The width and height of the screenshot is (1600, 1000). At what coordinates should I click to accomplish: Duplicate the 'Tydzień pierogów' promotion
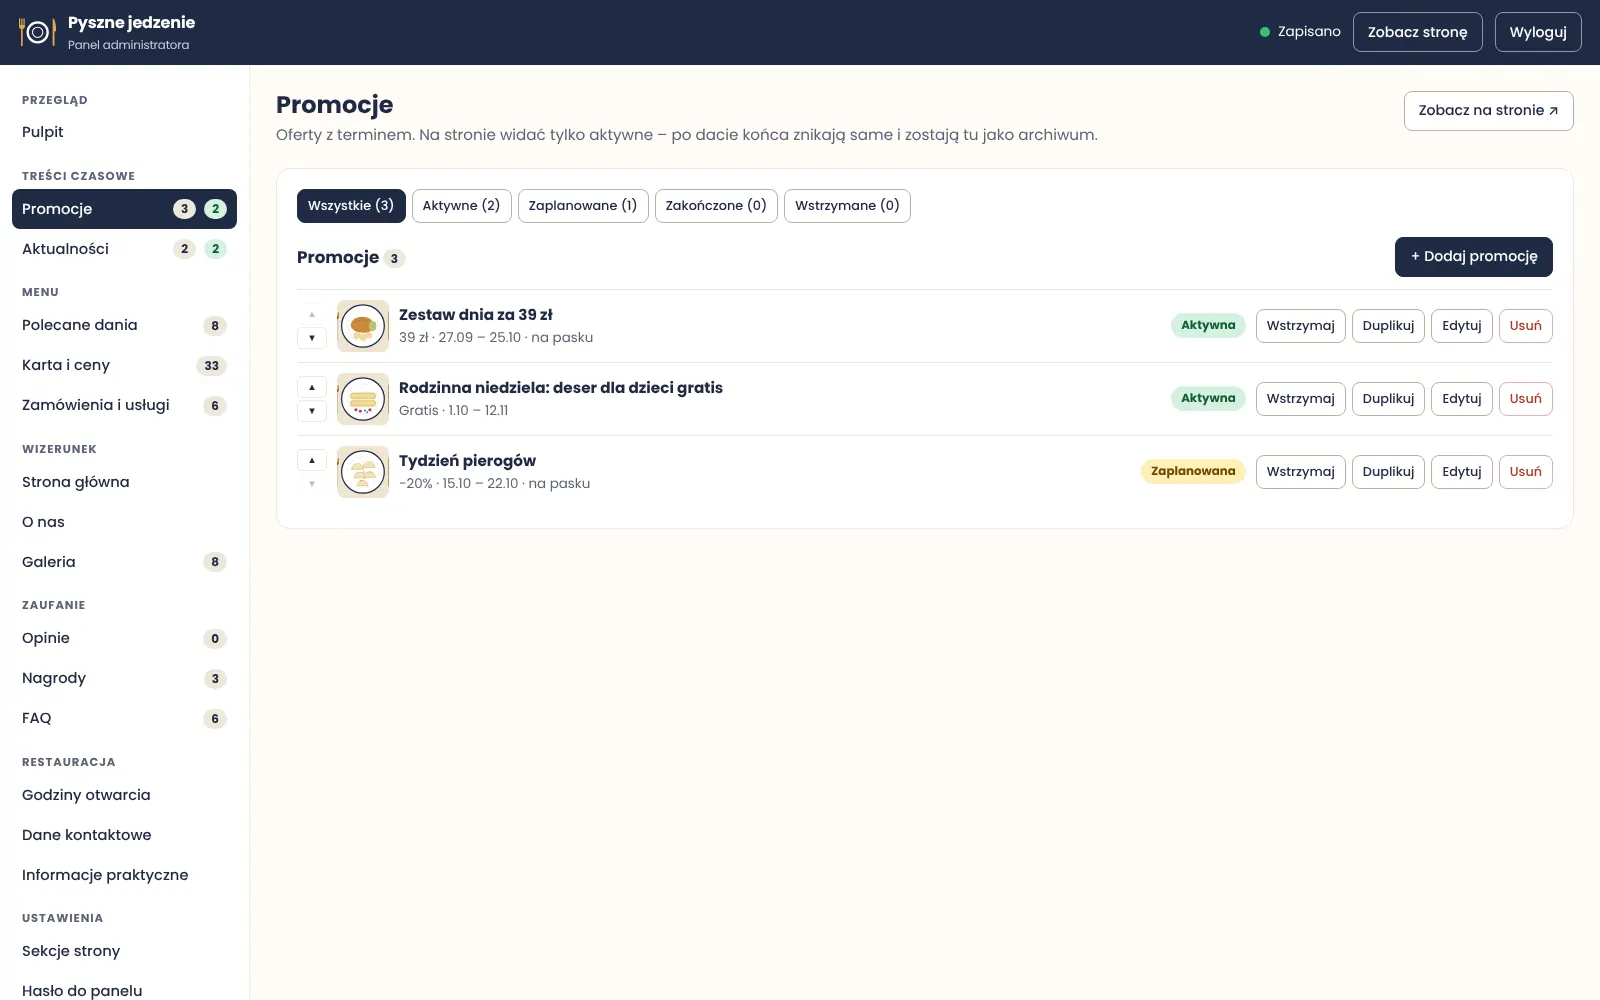(x=1388, y=472)
